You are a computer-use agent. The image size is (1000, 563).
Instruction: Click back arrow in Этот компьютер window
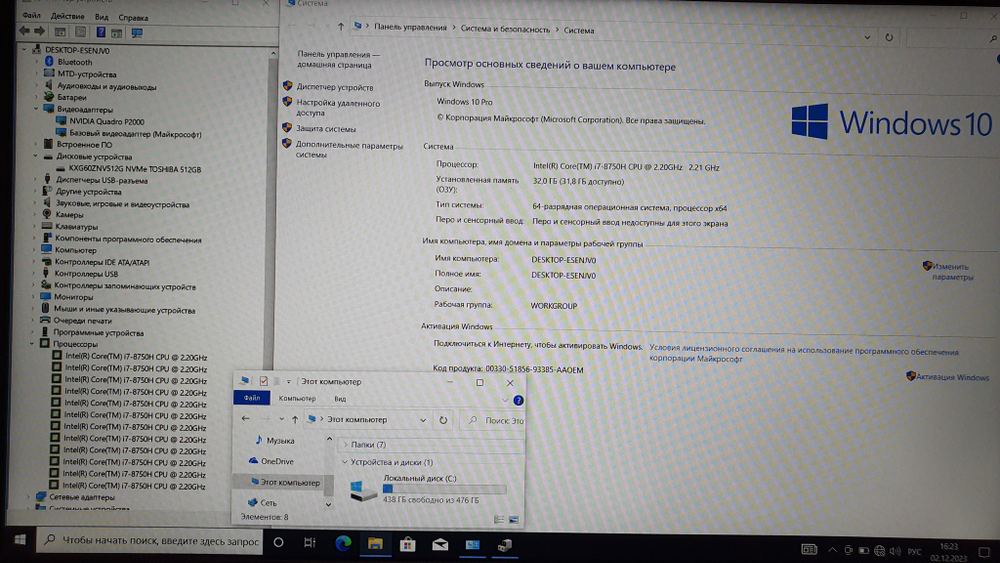246,418
